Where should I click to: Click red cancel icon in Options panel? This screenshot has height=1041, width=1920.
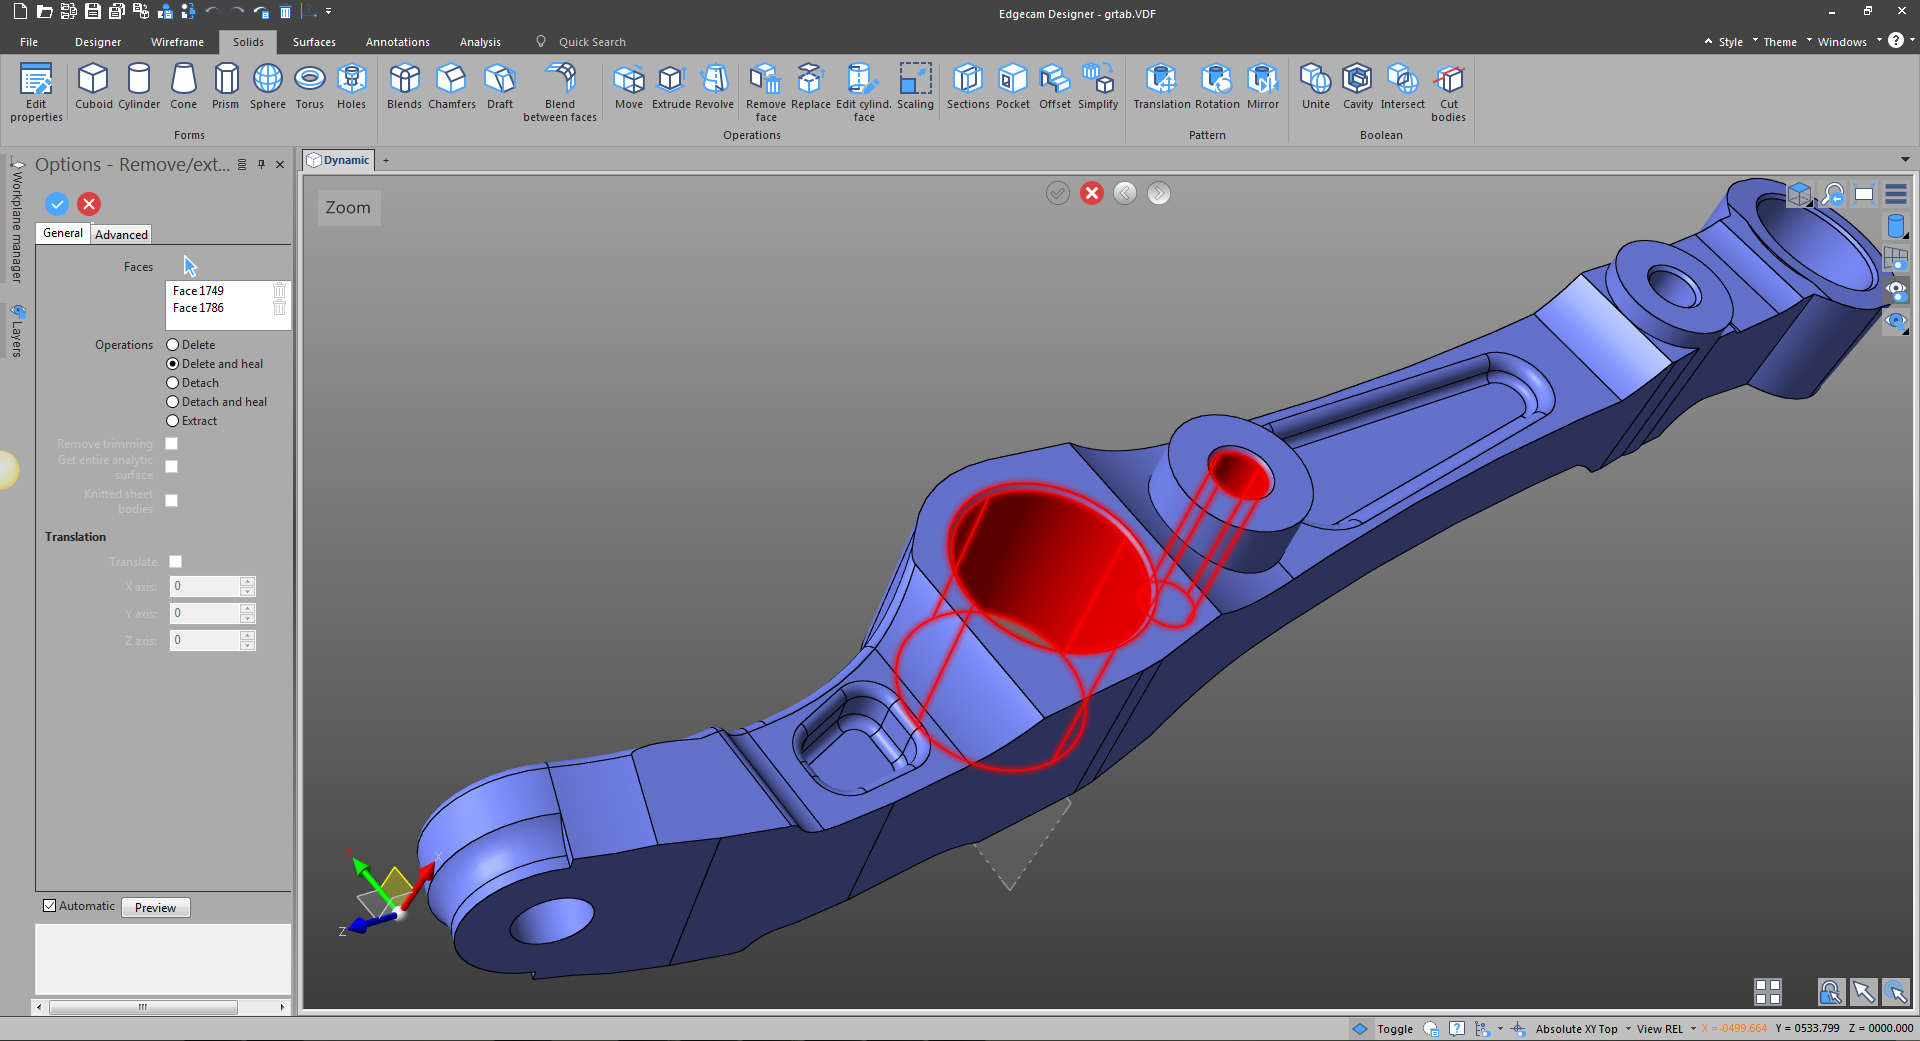tap(89, 204)
